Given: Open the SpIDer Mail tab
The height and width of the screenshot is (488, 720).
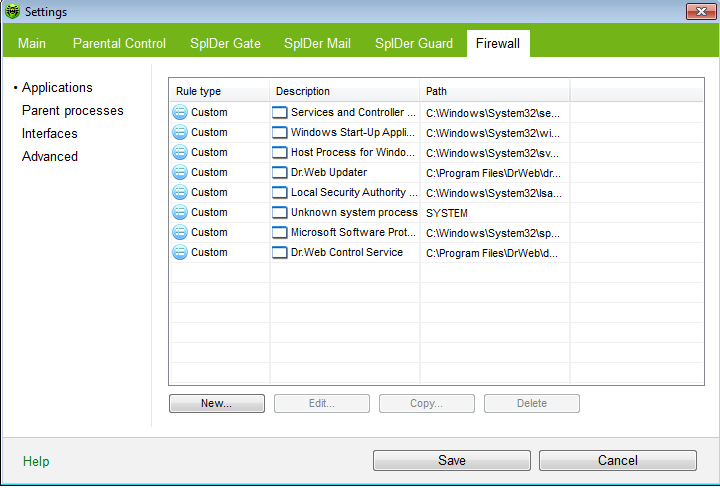Looking at the screenshot, I should tap(317, 43).
